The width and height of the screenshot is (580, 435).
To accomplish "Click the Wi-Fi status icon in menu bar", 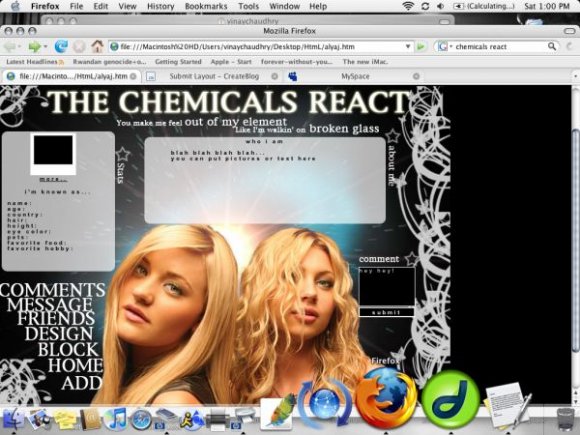I will click(408, 6).
